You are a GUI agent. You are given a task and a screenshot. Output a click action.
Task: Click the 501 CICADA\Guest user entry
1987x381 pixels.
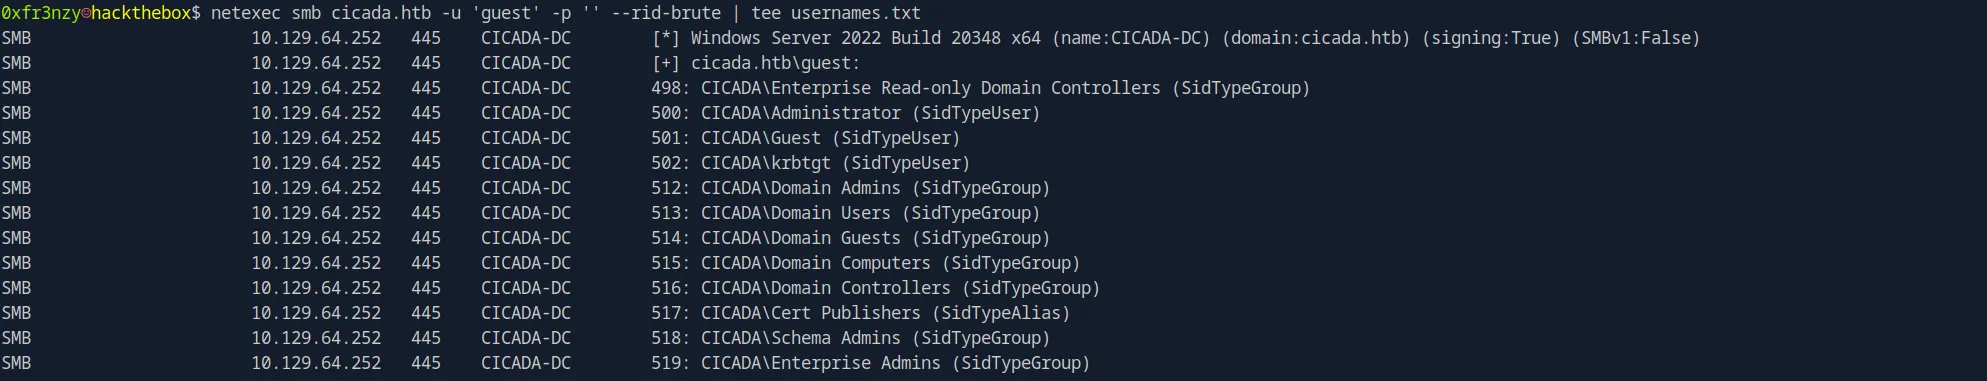click(806, 138)
